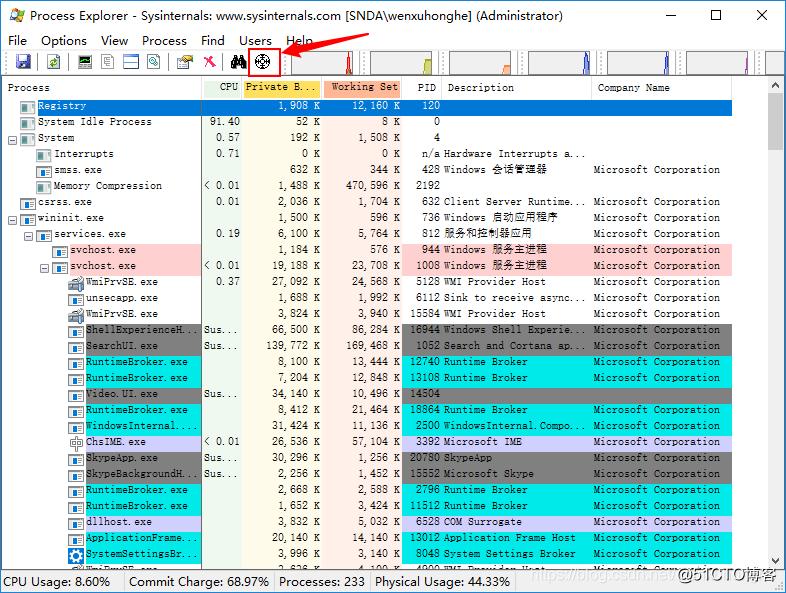Sort by the Working Set column header
Image resolution: width=786 pixels, height=593 pixels.
(x=364, y=87)
